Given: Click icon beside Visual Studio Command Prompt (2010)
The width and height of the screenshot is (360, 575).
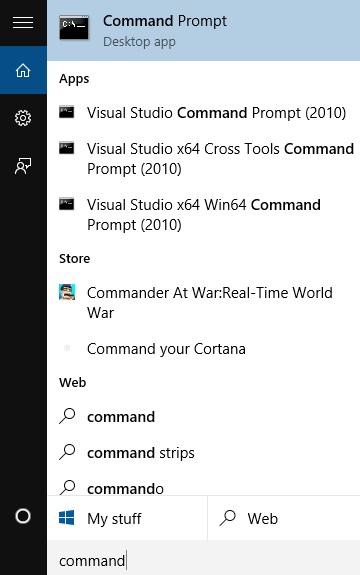Looking at the screenshot, I should point(67,112).
